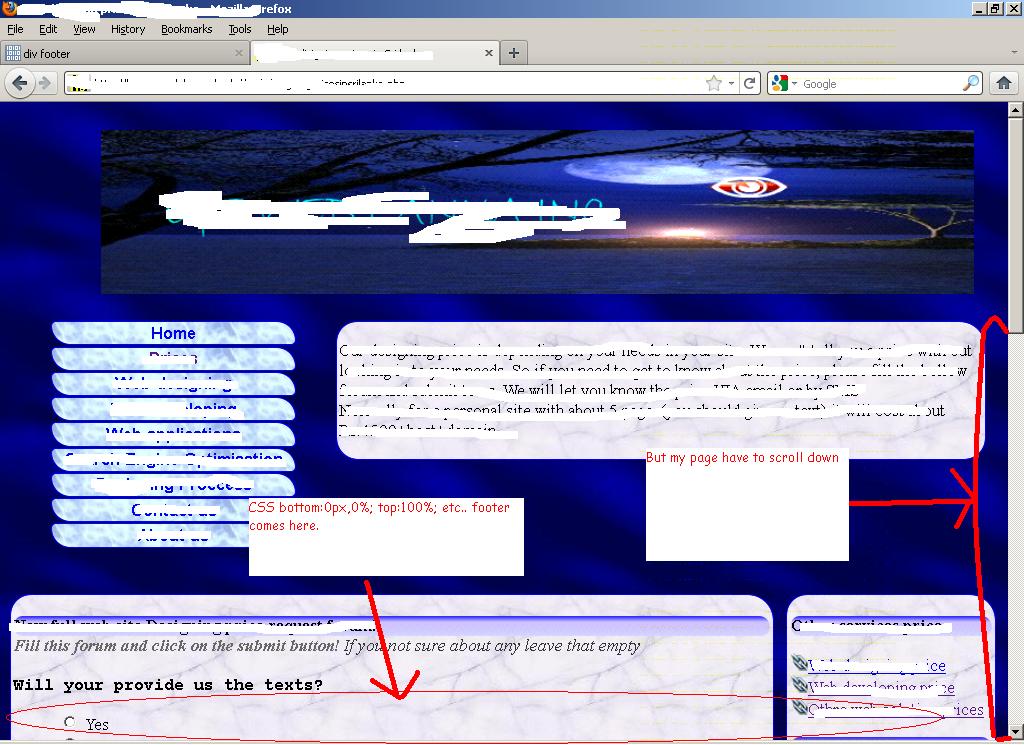
Task: Open the Web designing price link
Action: (x=876, y=665)
